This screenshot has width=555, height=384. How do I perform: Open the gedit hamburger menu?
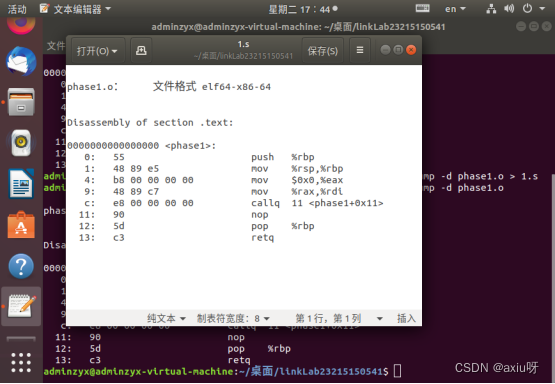(x=360, y=51)
